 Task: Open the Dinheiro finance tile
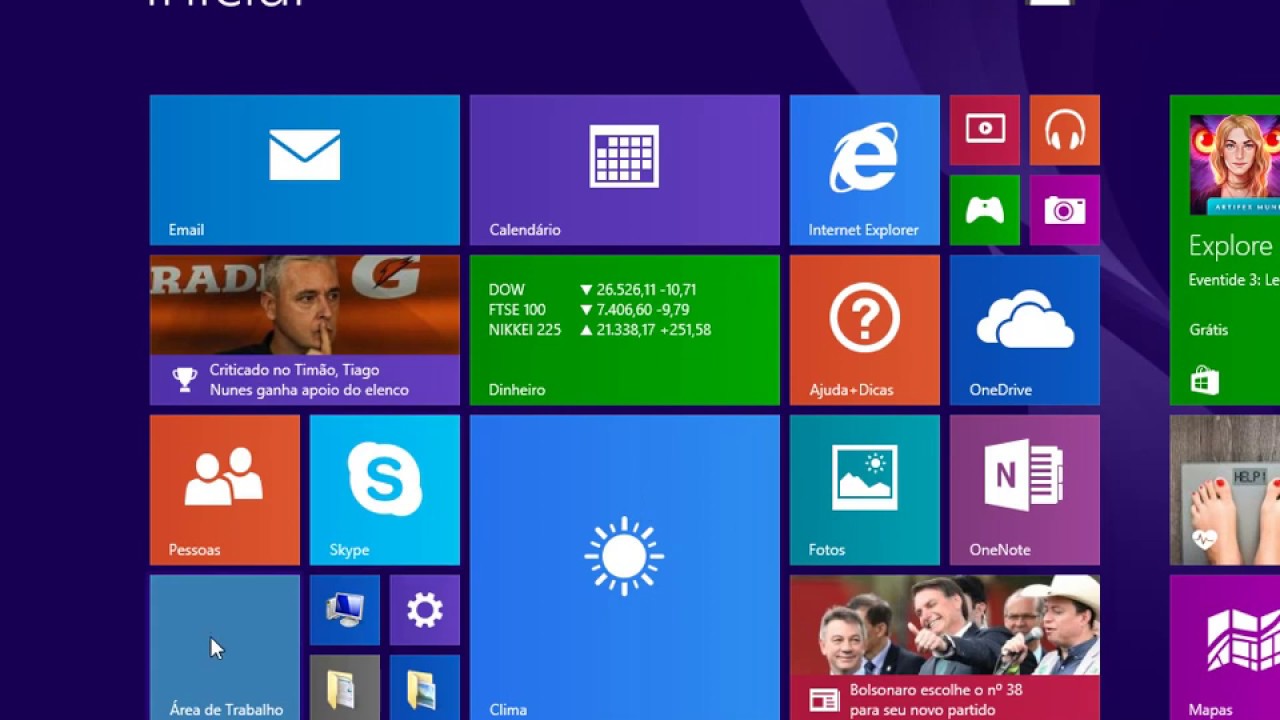click(x=625, y=330)
